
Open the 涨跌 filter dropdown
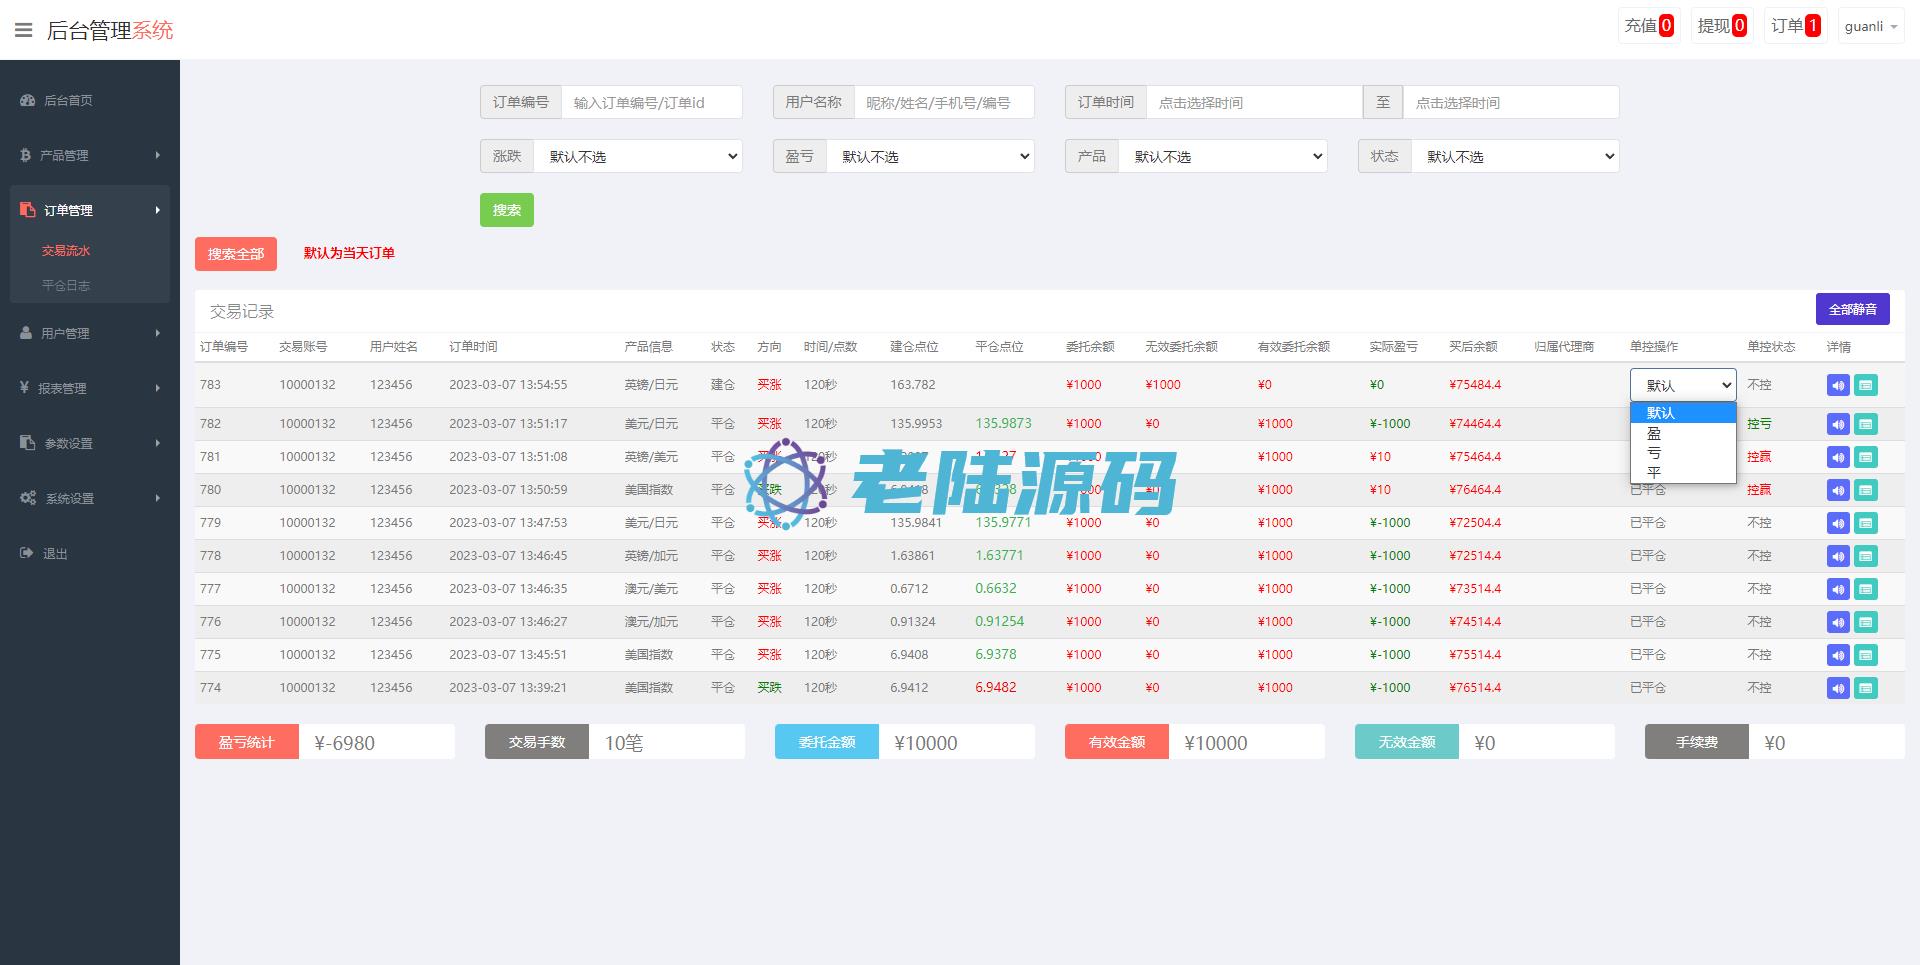coord(638,156)
